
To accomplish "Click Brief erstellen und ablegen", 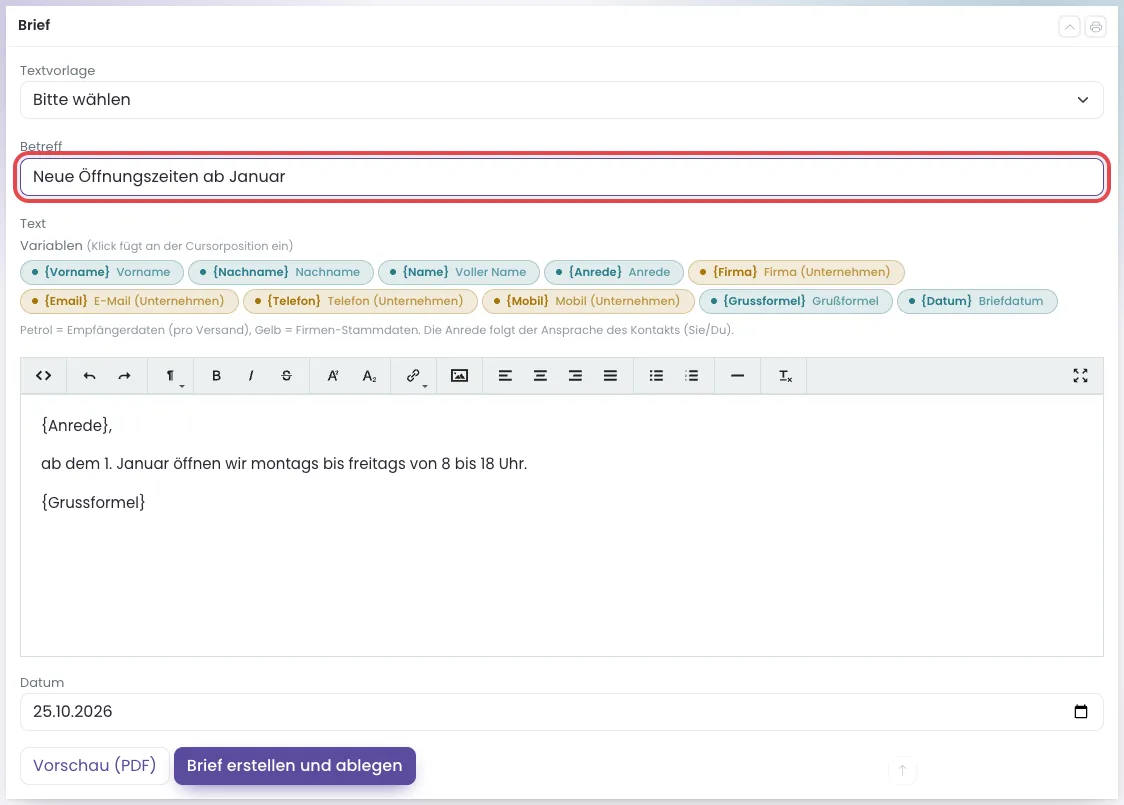I will pos(295,766).
